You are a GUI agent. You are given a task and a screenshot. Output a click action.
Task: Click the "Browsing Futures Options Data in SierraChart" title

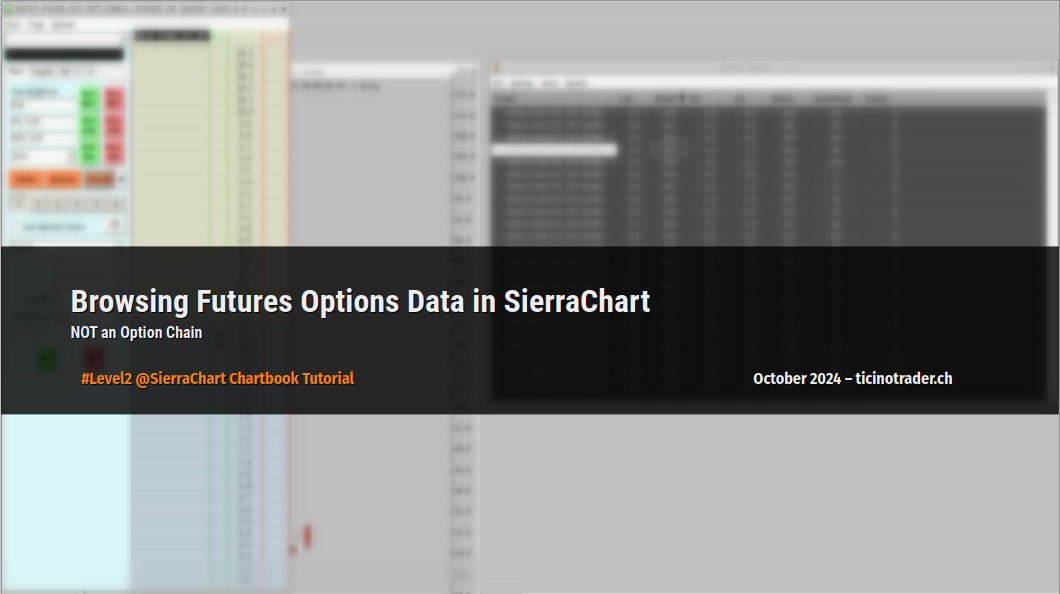tap(360, 302)
